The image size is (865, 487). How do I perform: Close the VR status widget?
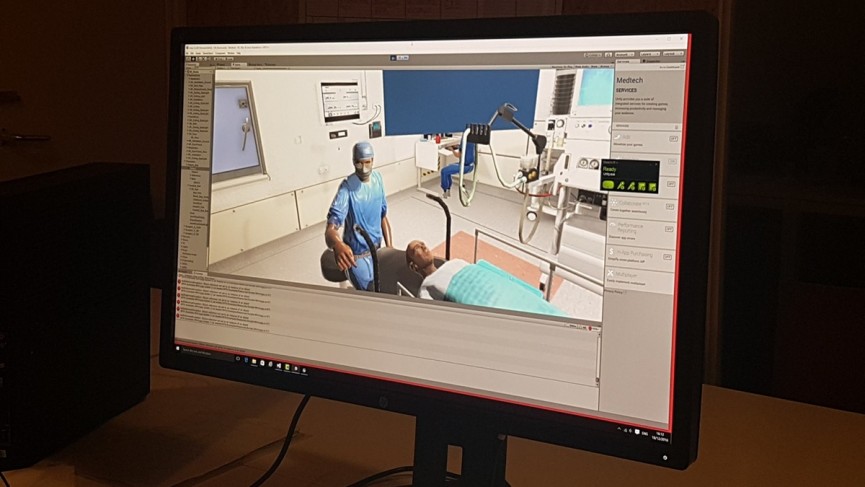(656, 164)
